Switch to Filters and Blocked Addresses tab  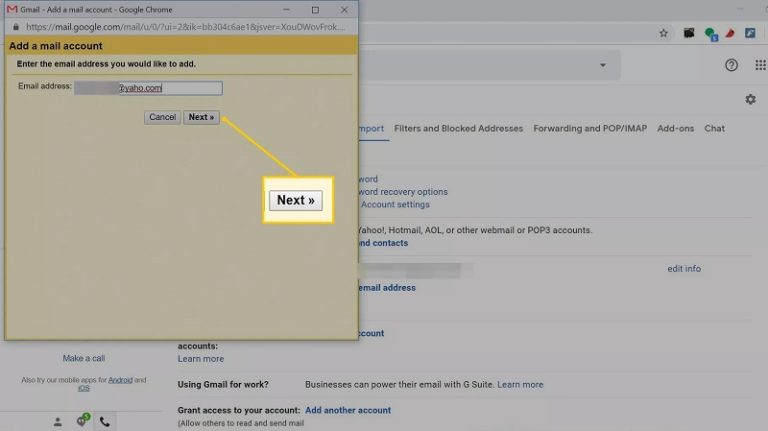click(x=458, y=128)
